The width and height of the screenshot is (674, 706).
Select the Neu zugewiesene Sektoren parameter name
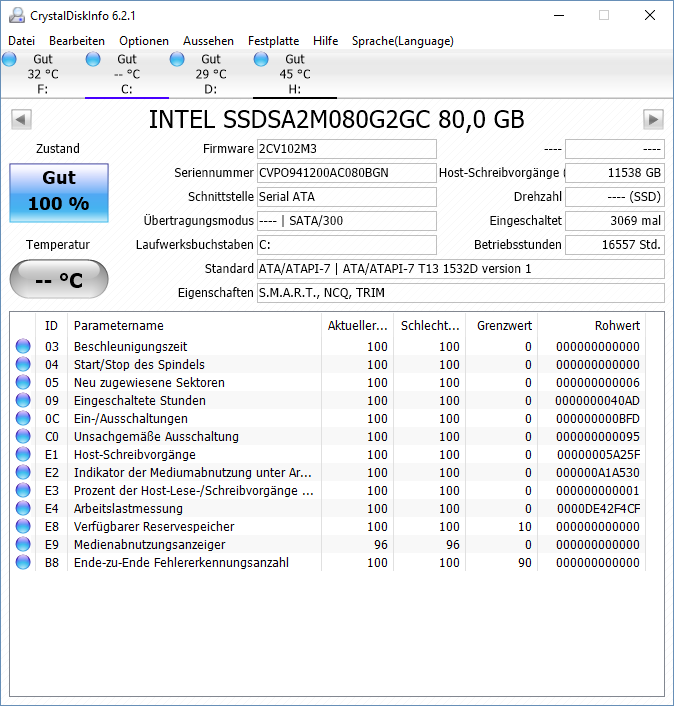click(x=149, y=383)
